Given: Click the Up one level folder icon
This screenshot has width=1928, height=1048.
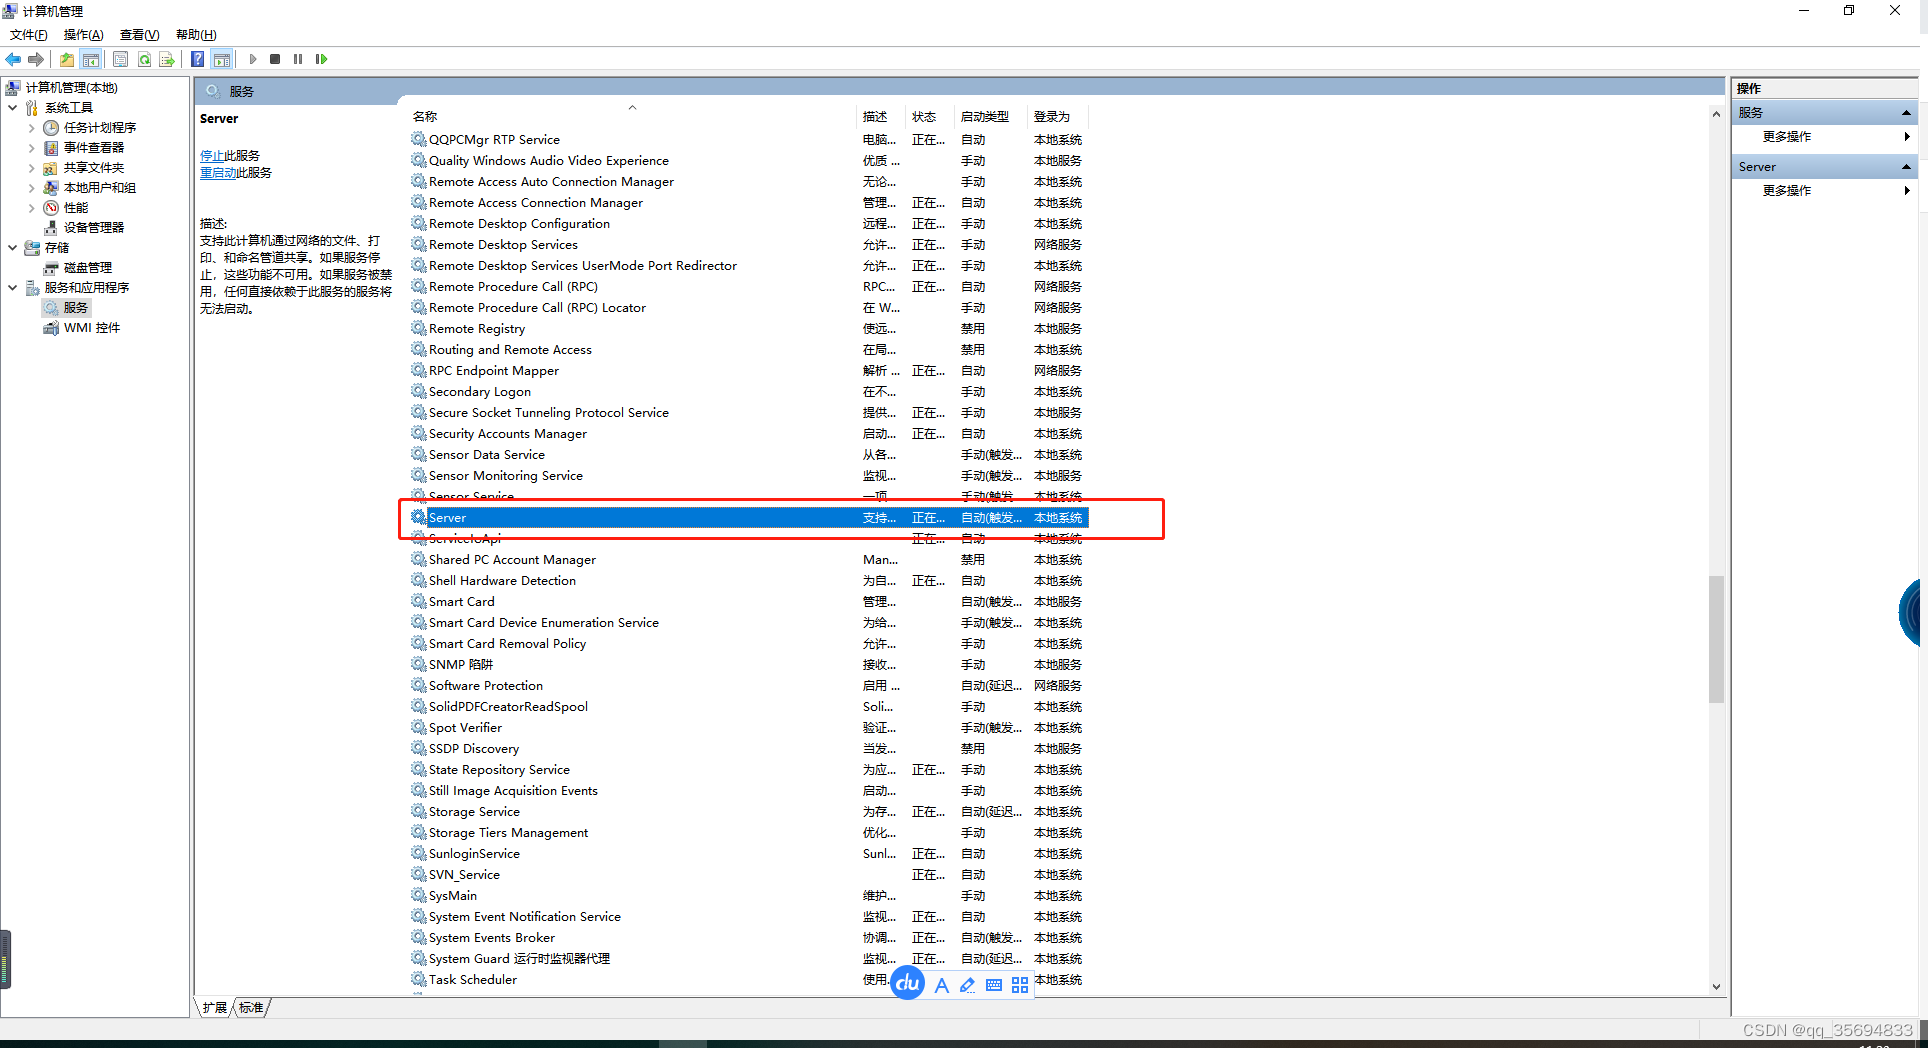Looking at the screenshot, I should point(67,59).
